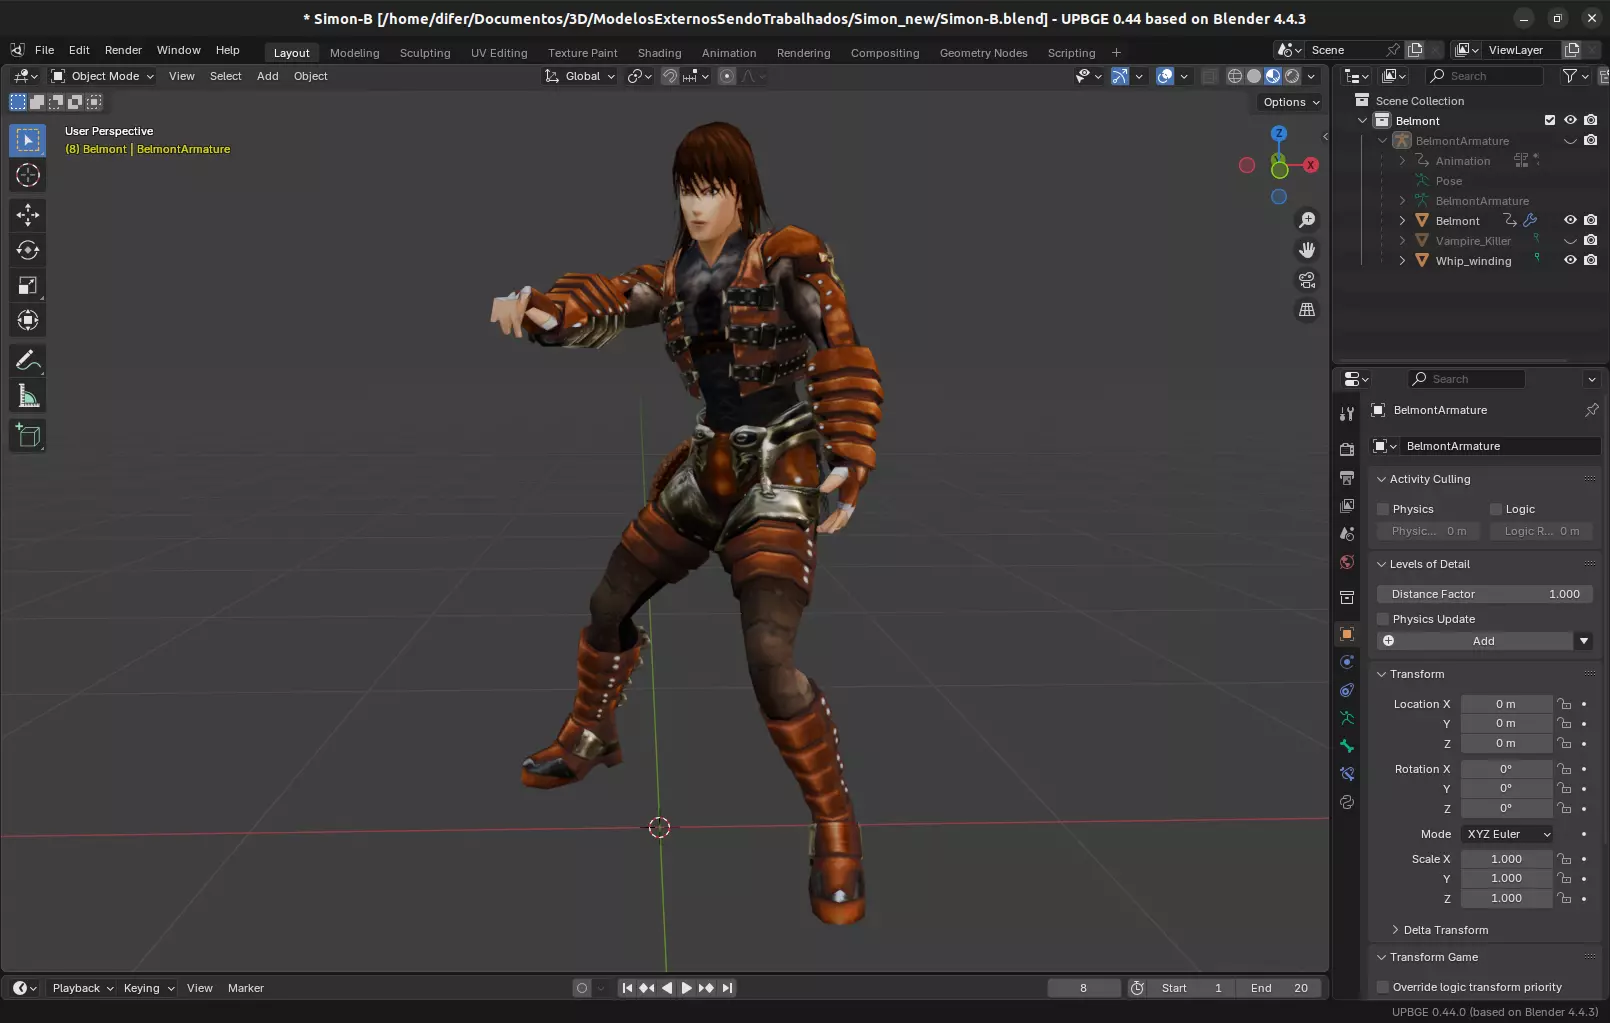Screen dimensions: 1610x1023
Task: Select the Annotate tool
Action: coord(28,360)
